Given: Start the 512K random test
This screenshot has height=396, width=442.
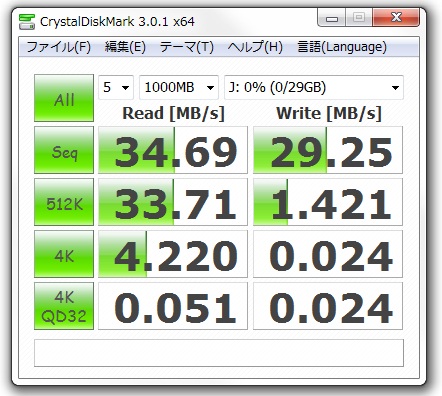Looking at the screenshot, I should click(64, 202).
